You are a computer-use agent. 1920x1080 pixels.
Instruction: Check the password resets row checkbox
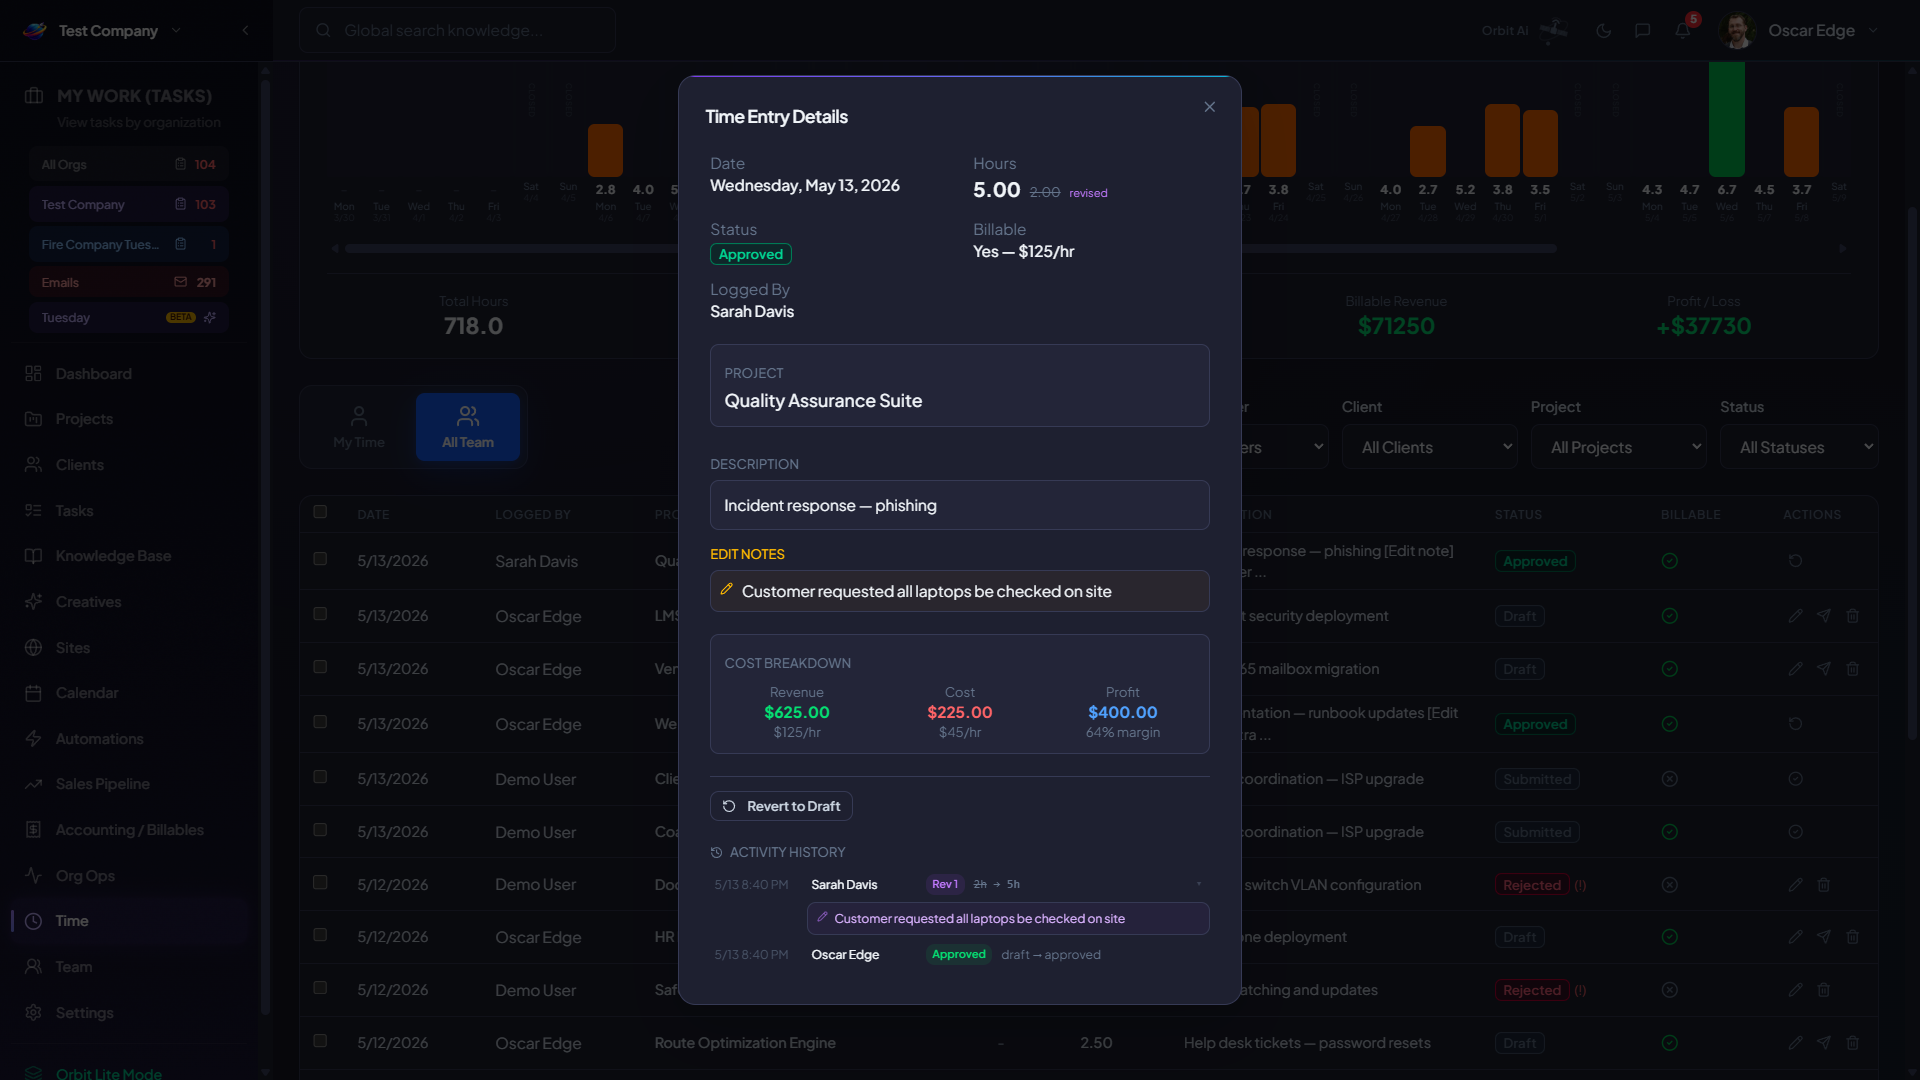[x=320, y=1041]
